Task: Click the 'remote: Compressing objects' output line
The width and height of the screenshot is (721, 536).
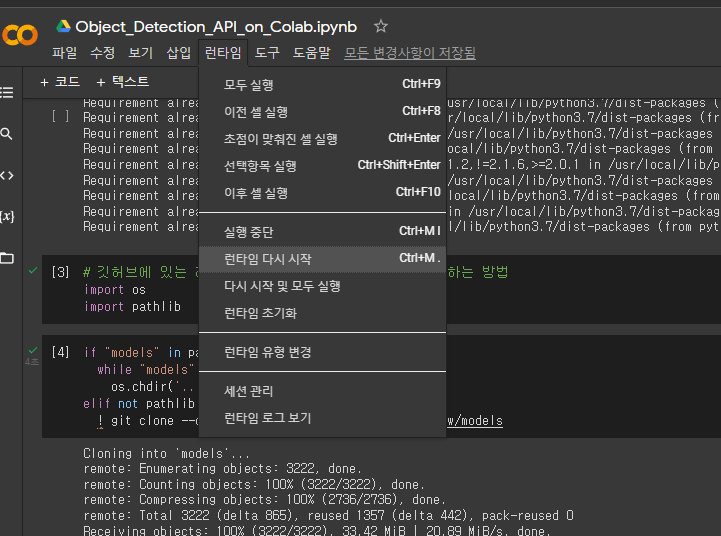Action: pos(264,500)
